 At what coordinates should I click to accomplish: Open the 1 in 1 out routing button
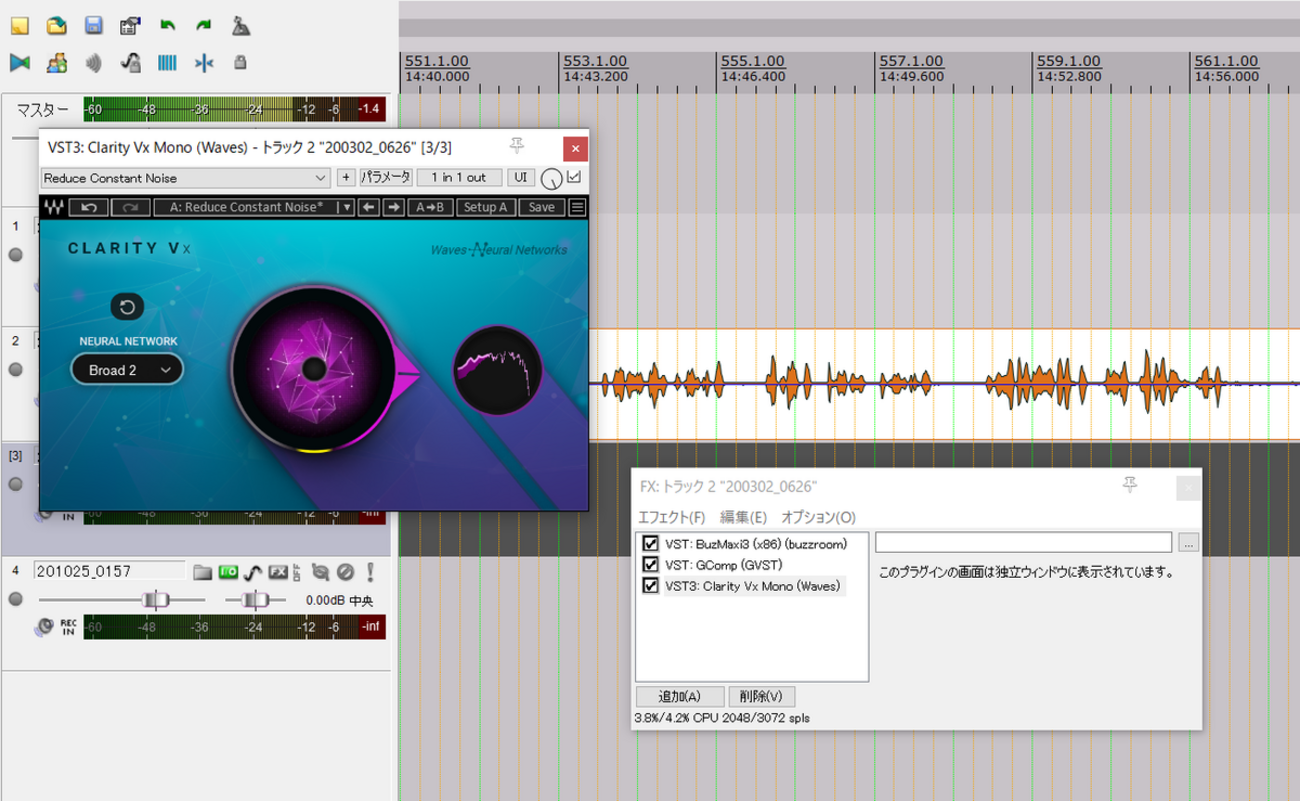pyautogui.click(x=459, y=177)
